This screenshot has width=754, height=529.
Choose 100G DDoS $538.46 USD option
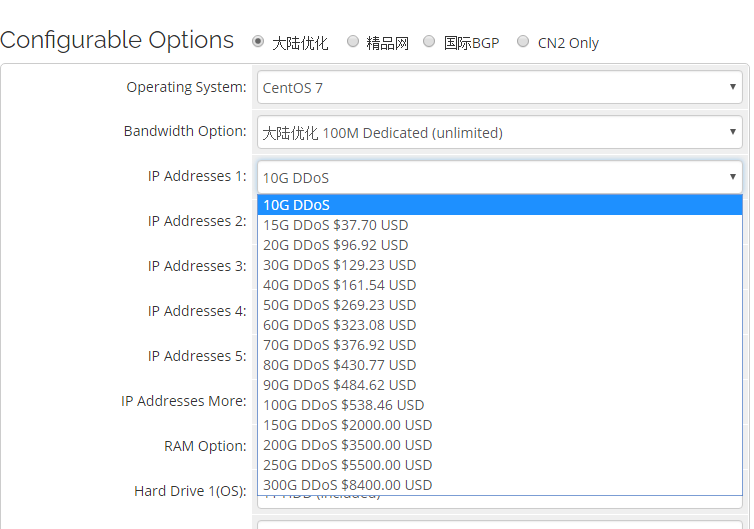click(x=499, y=405)
